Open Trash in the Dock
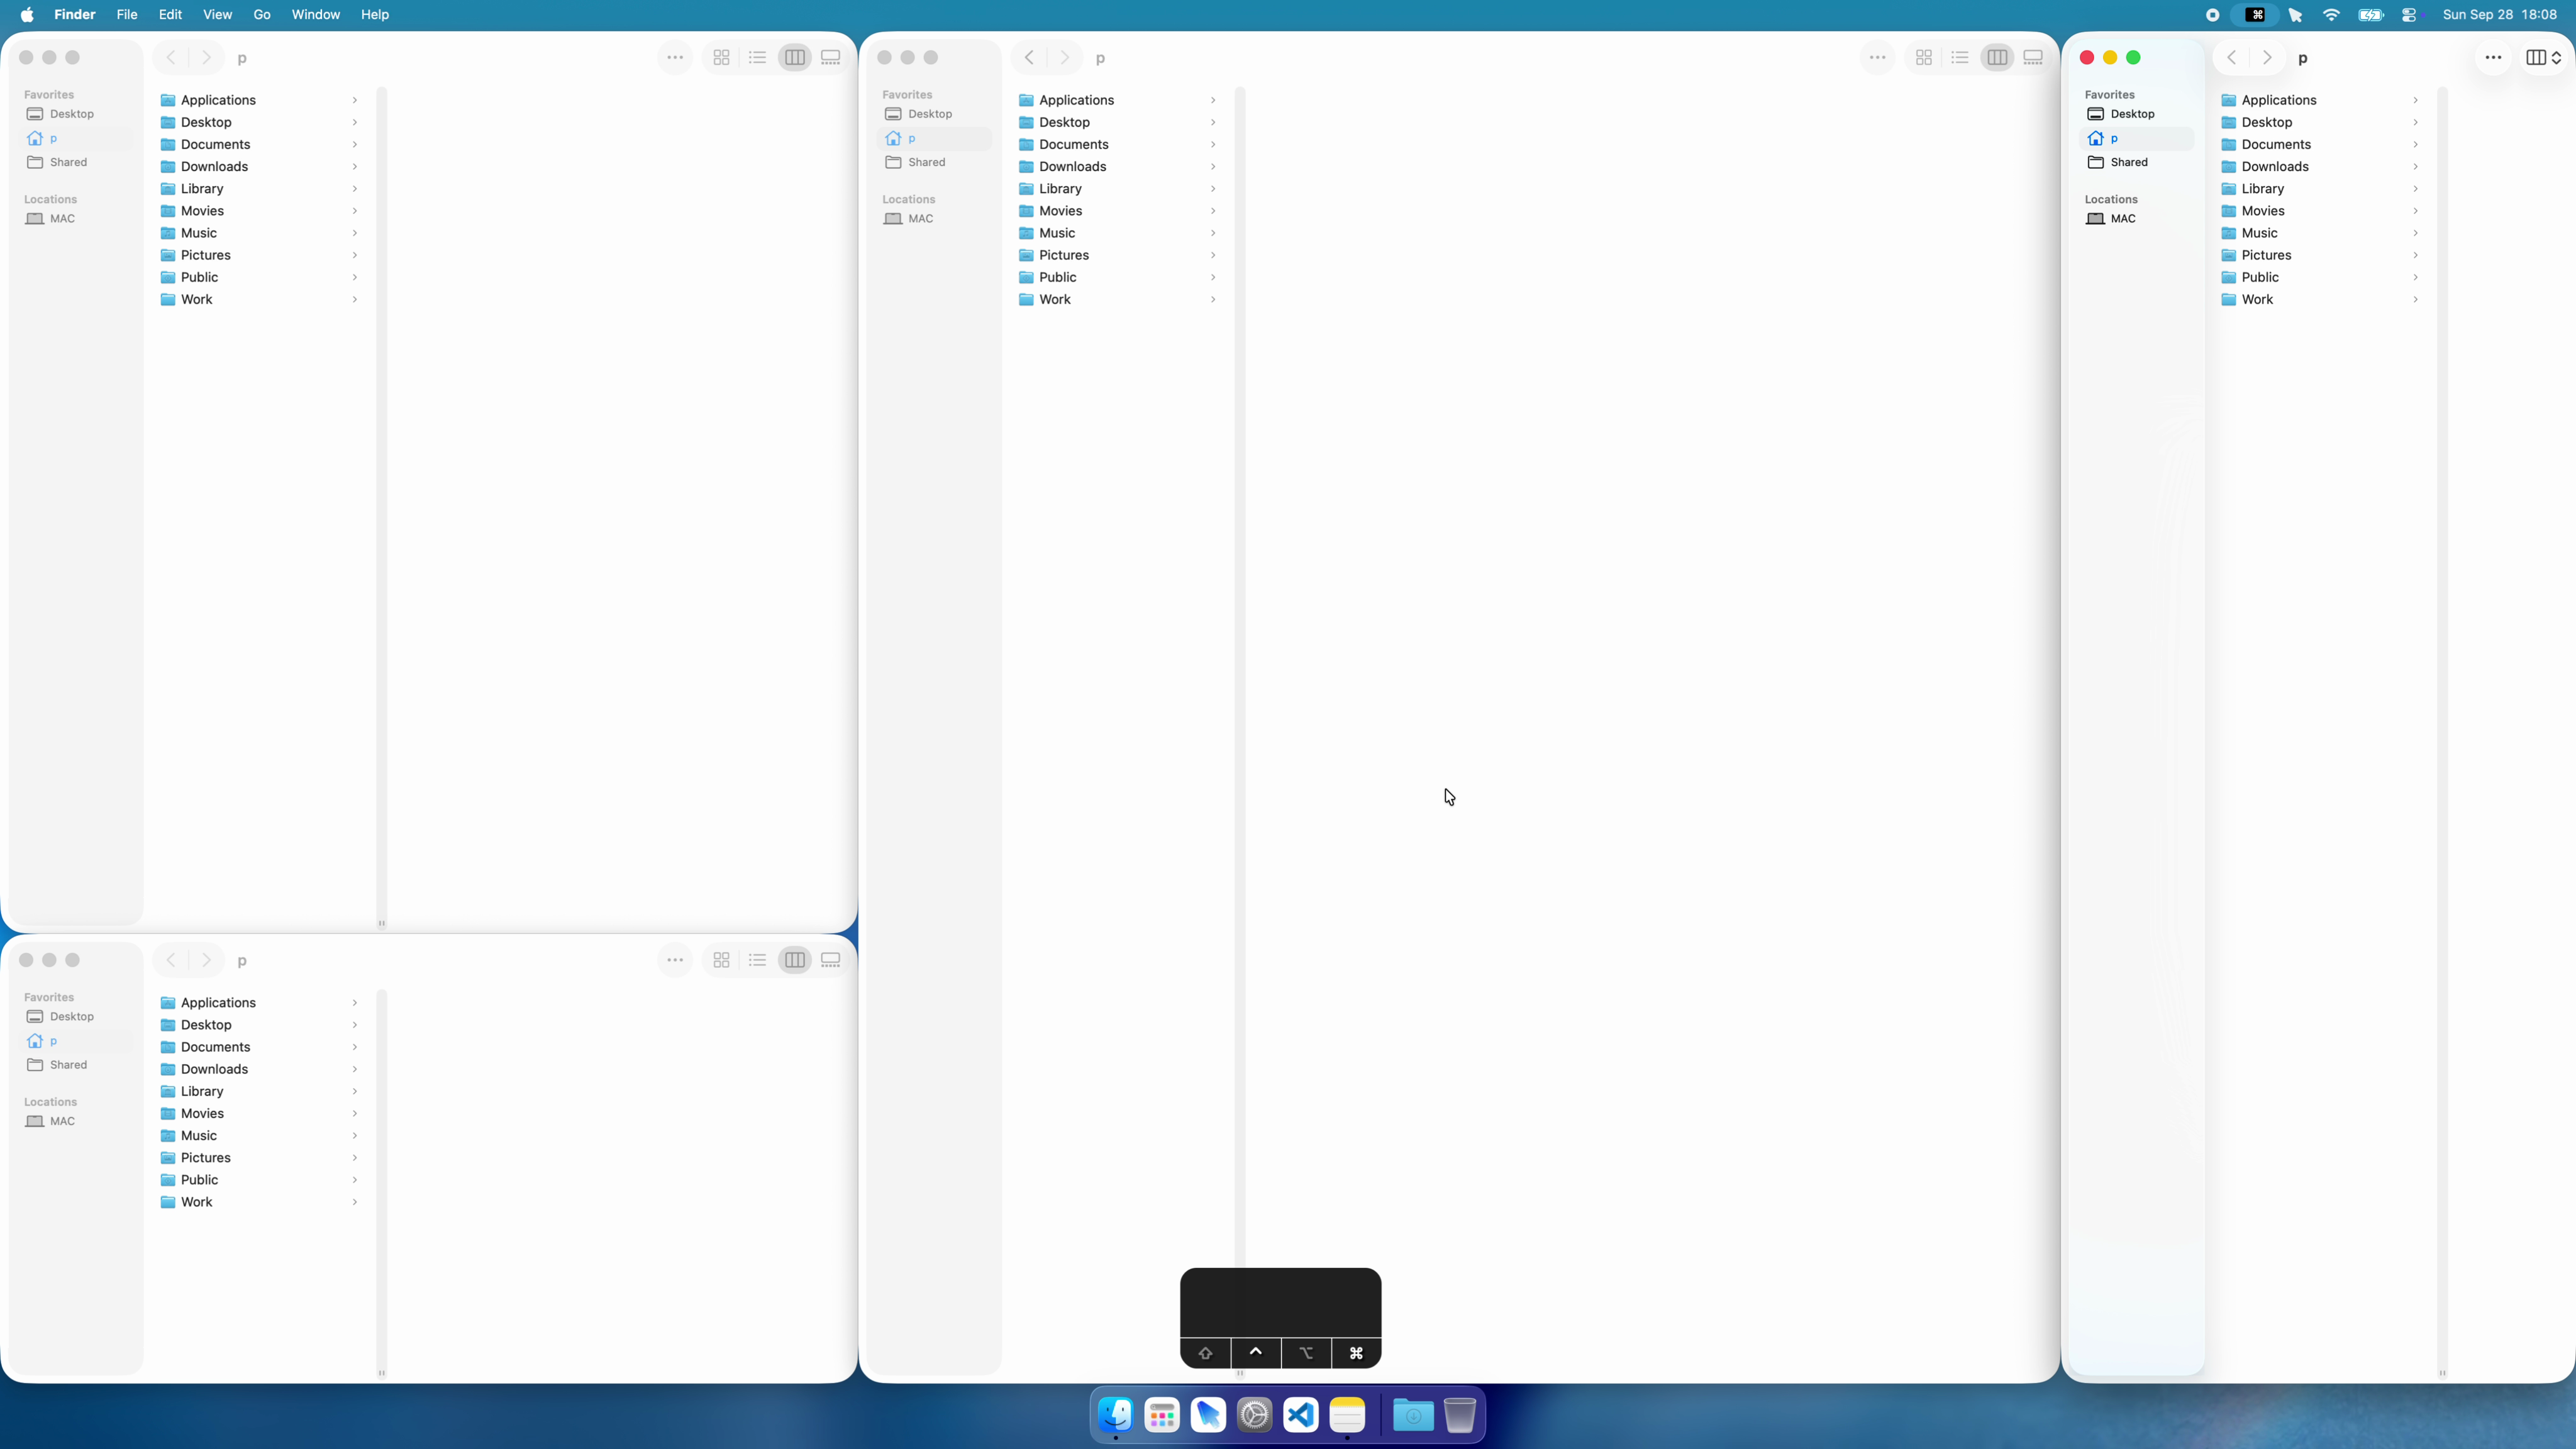 (x=1460, y=1415)
